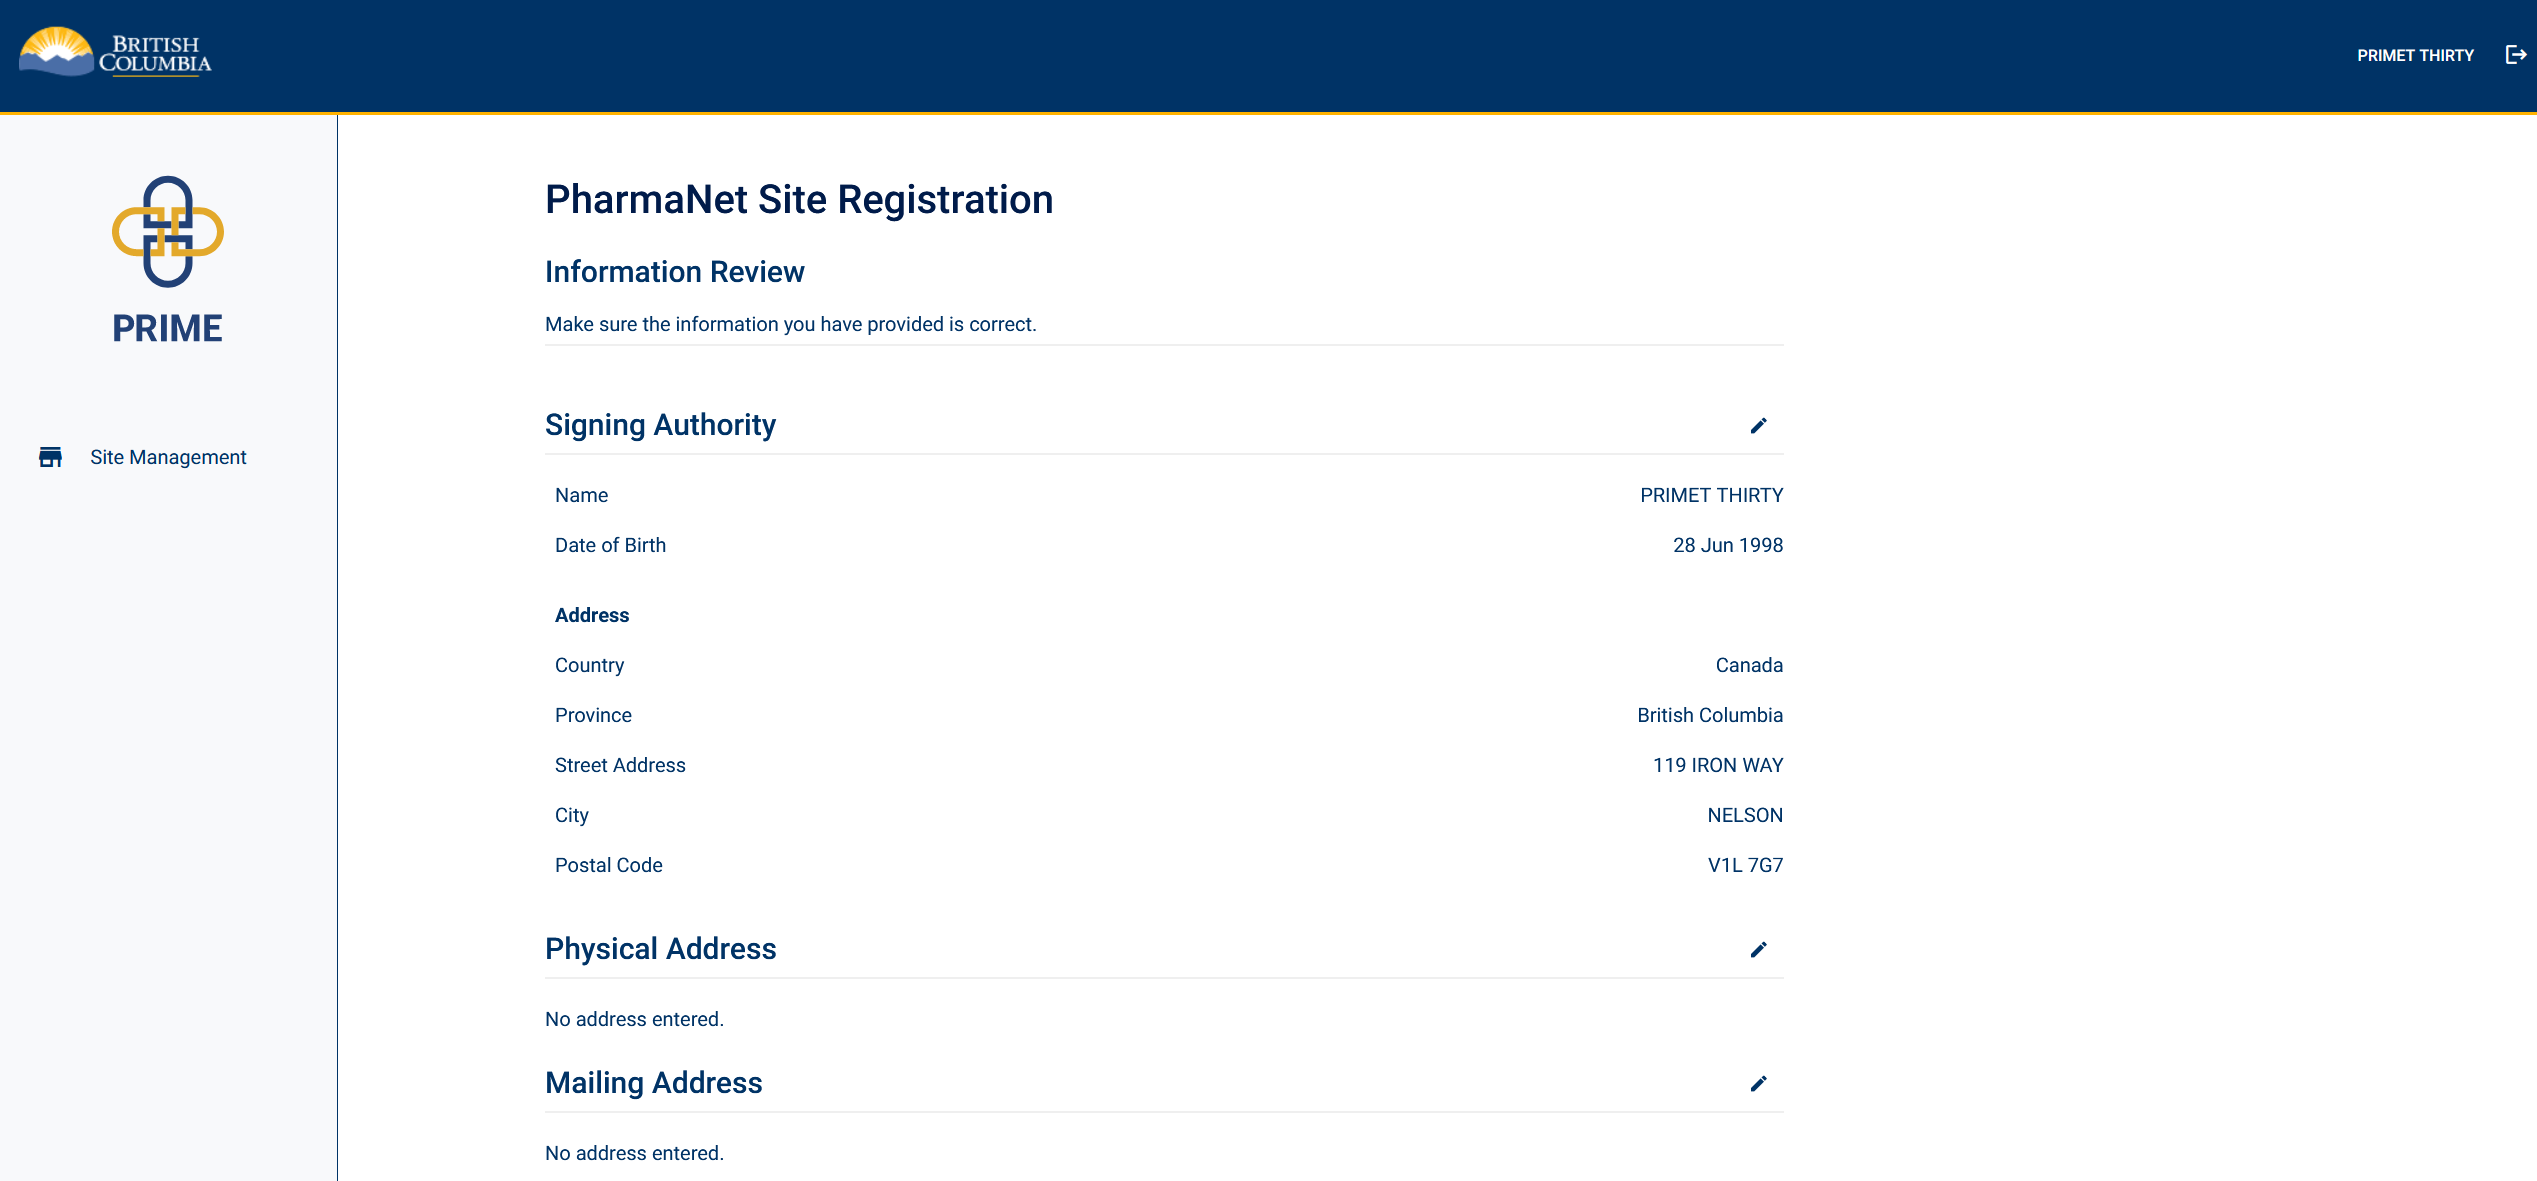Select the Physical Address heading

coord(660,948)
